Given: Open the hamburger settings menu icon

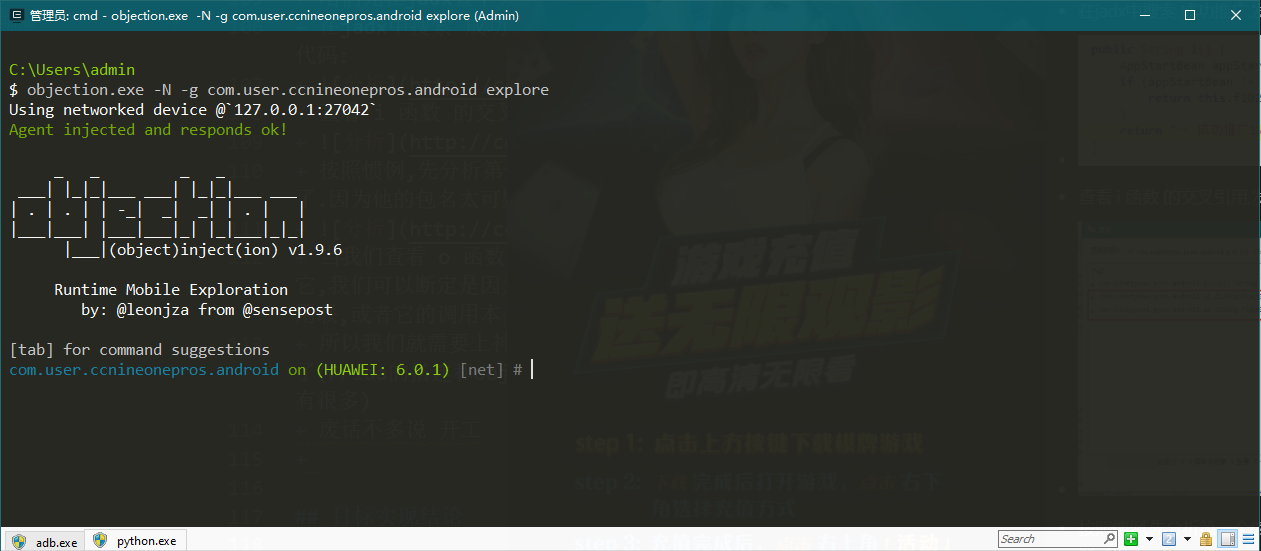Looking at the screenshot, I should (x=1248, y=540).
